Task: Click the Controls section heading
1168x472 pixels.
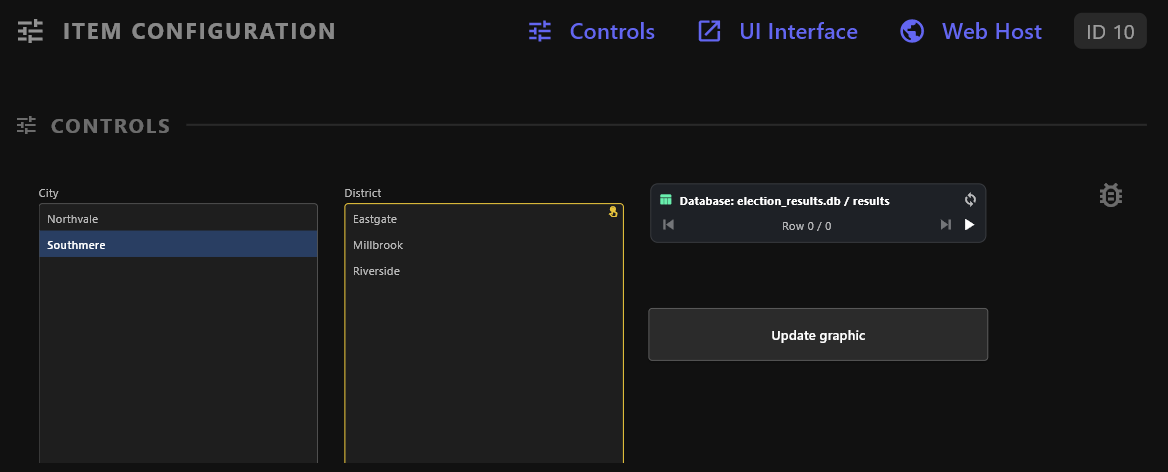Action: 110,126
